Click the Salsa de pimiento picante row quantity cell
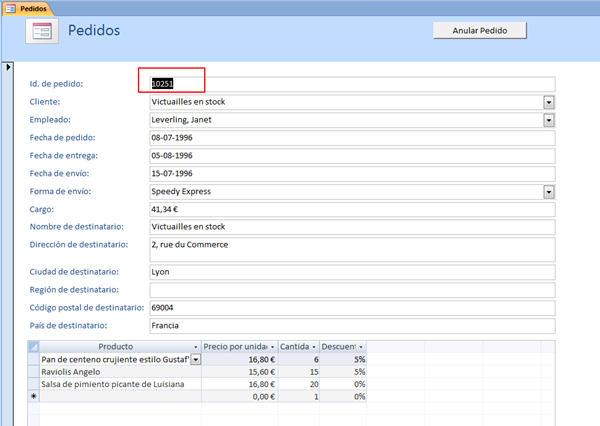This screenshot has height=426, width=600. pyautogui.click(x=299, y=383)
